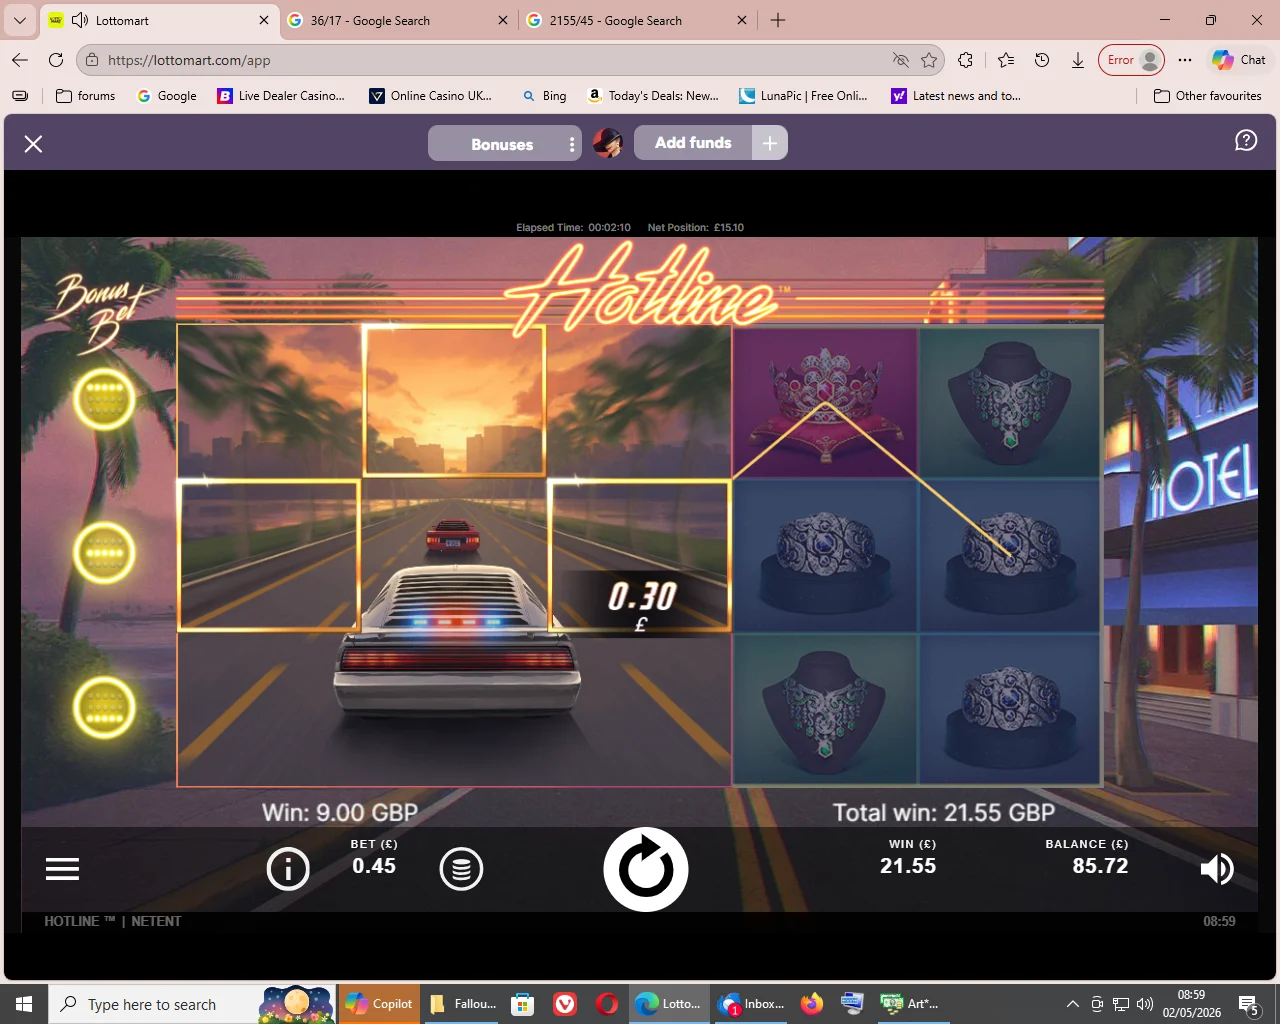Open the Windows Start menu

point(24,1004)
